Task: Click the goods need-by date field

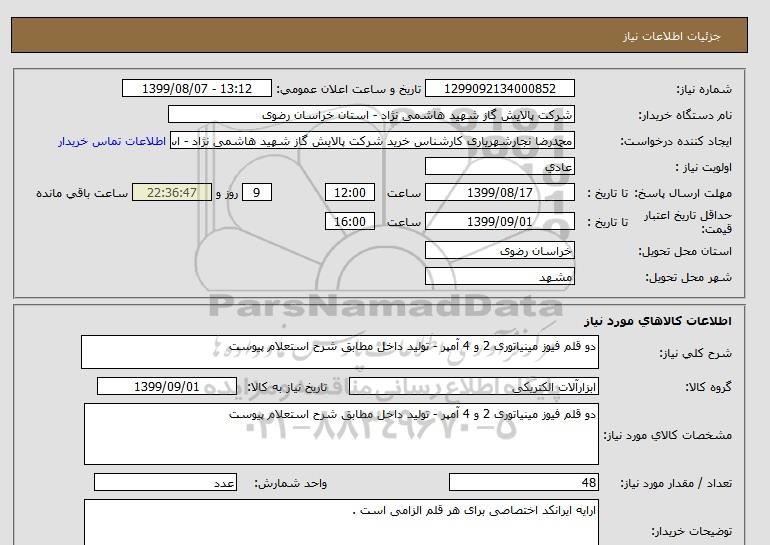Action: click(x=167, y=386)
